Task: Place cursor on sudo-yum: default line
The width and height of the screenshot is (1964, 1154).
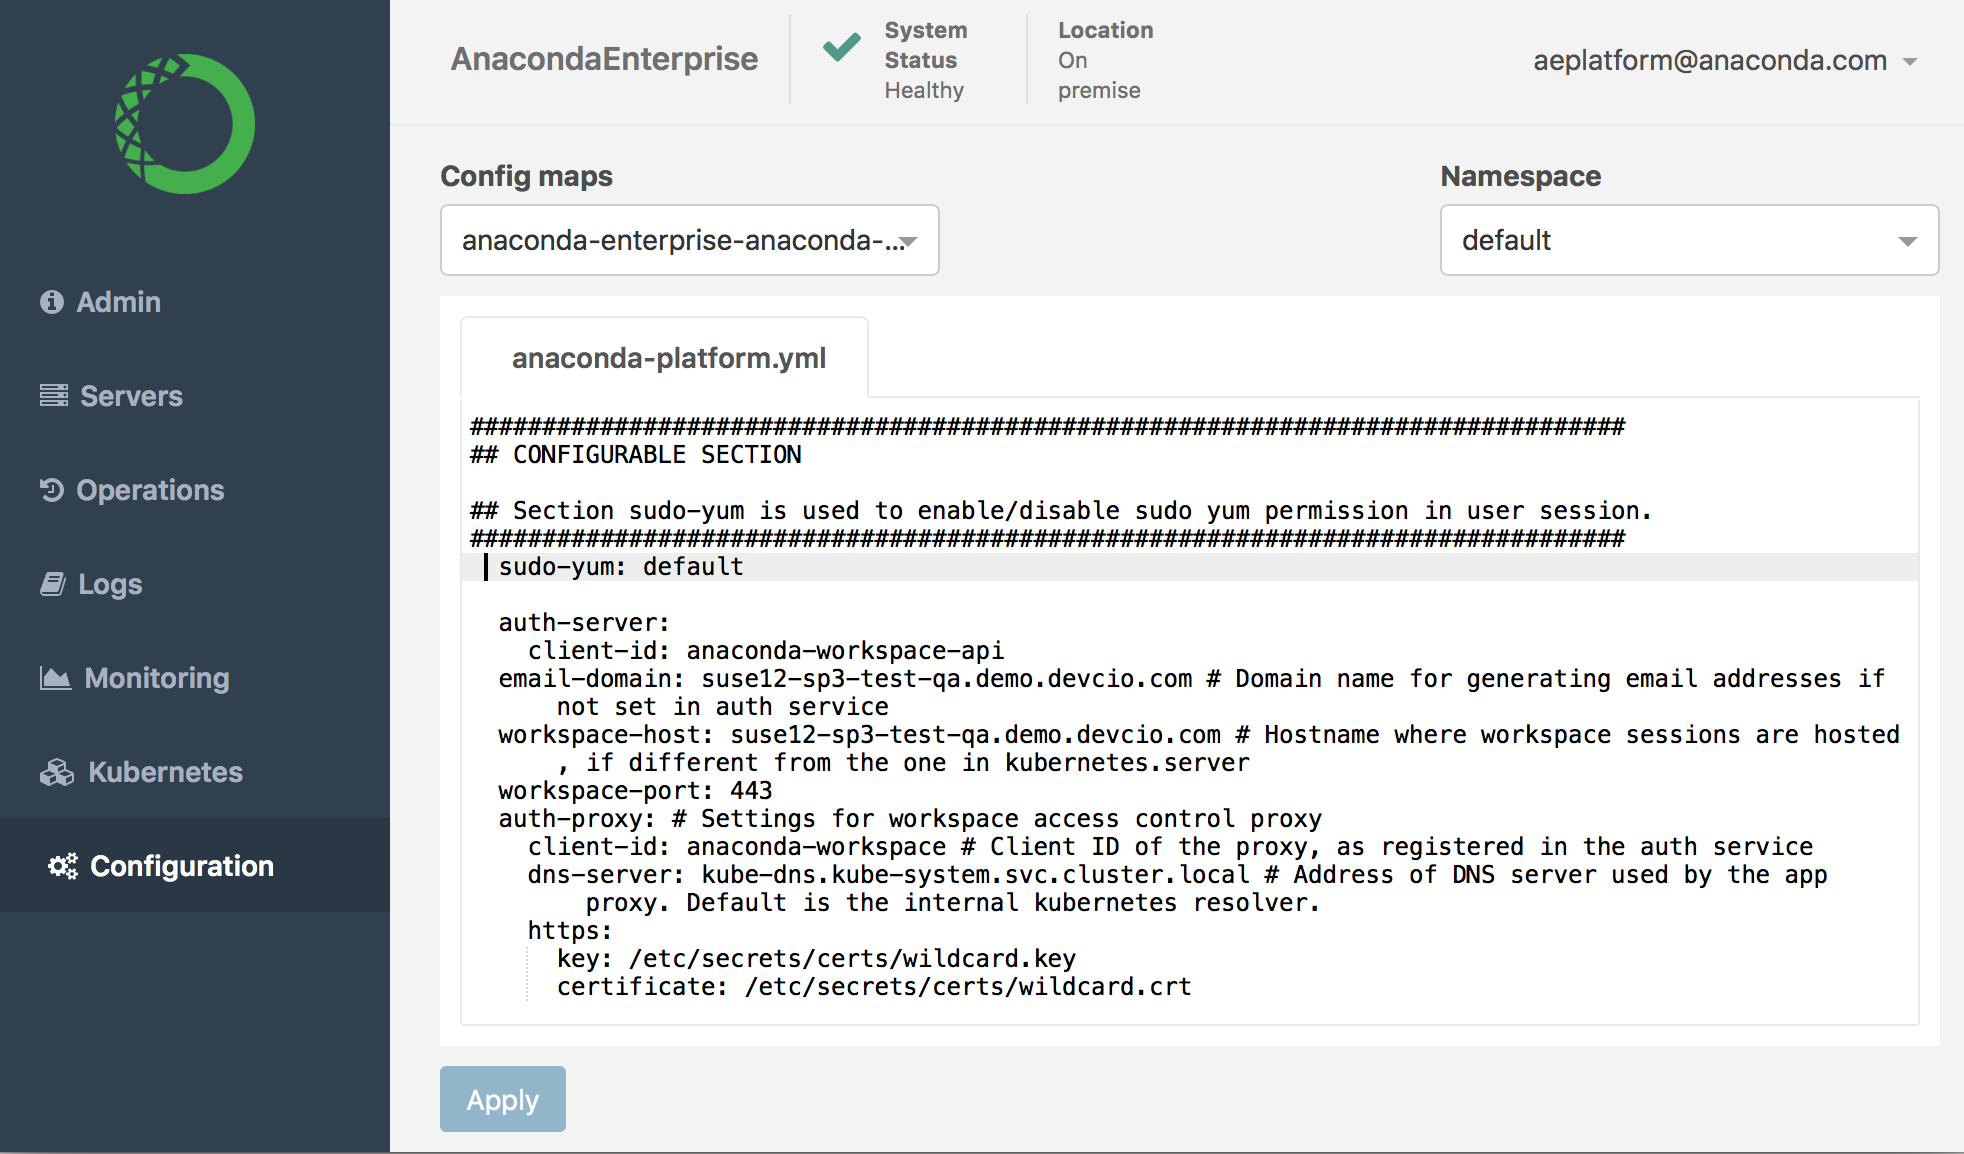Action: [x=621, y=567]
